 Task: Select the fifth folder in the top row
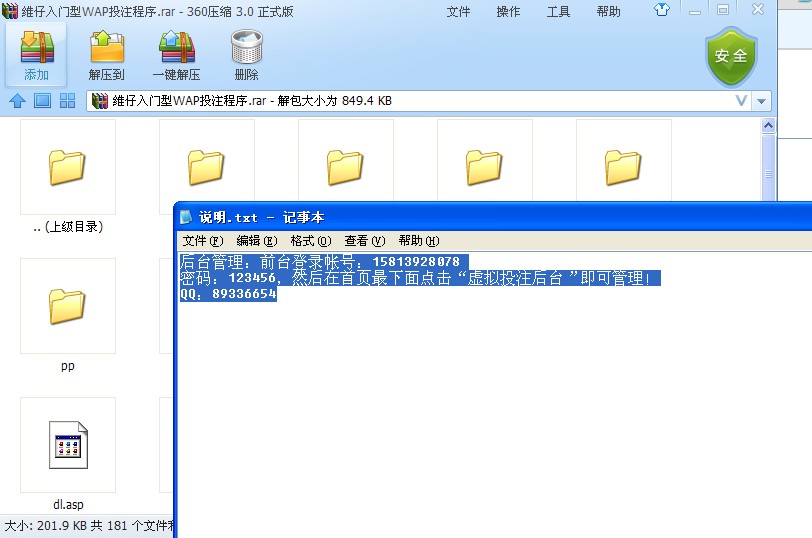pos(623,167)
